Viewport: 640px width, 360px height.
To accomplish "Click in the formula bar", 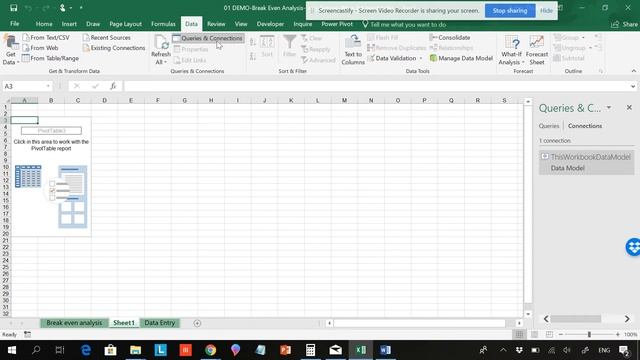I will pos(376,86).
